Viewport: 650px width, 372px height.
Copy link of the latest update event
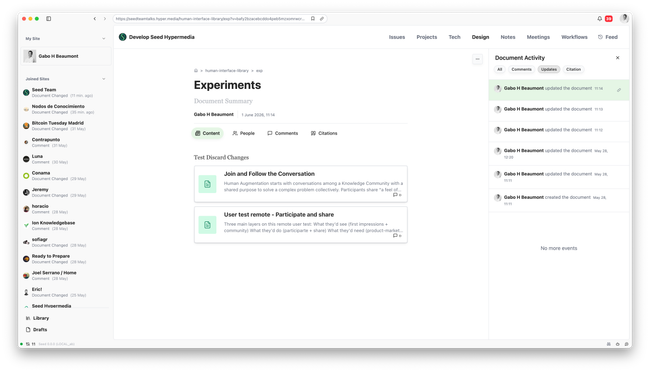[x=619, y=90]
